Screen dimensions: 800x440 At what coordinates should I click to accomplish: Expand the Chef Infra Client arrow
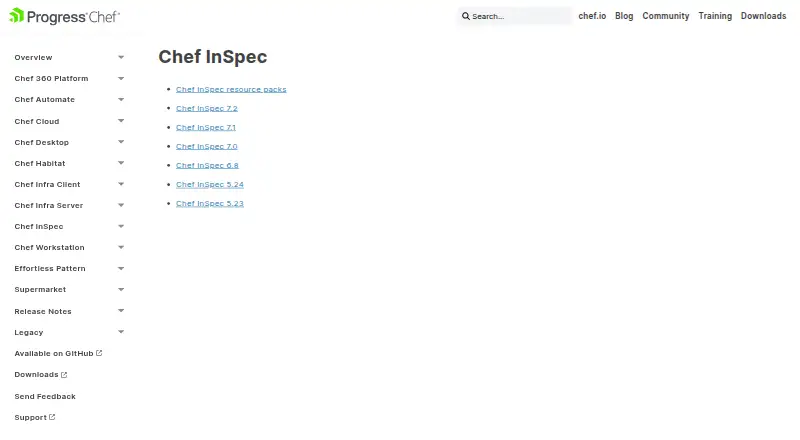coord(121,184)
